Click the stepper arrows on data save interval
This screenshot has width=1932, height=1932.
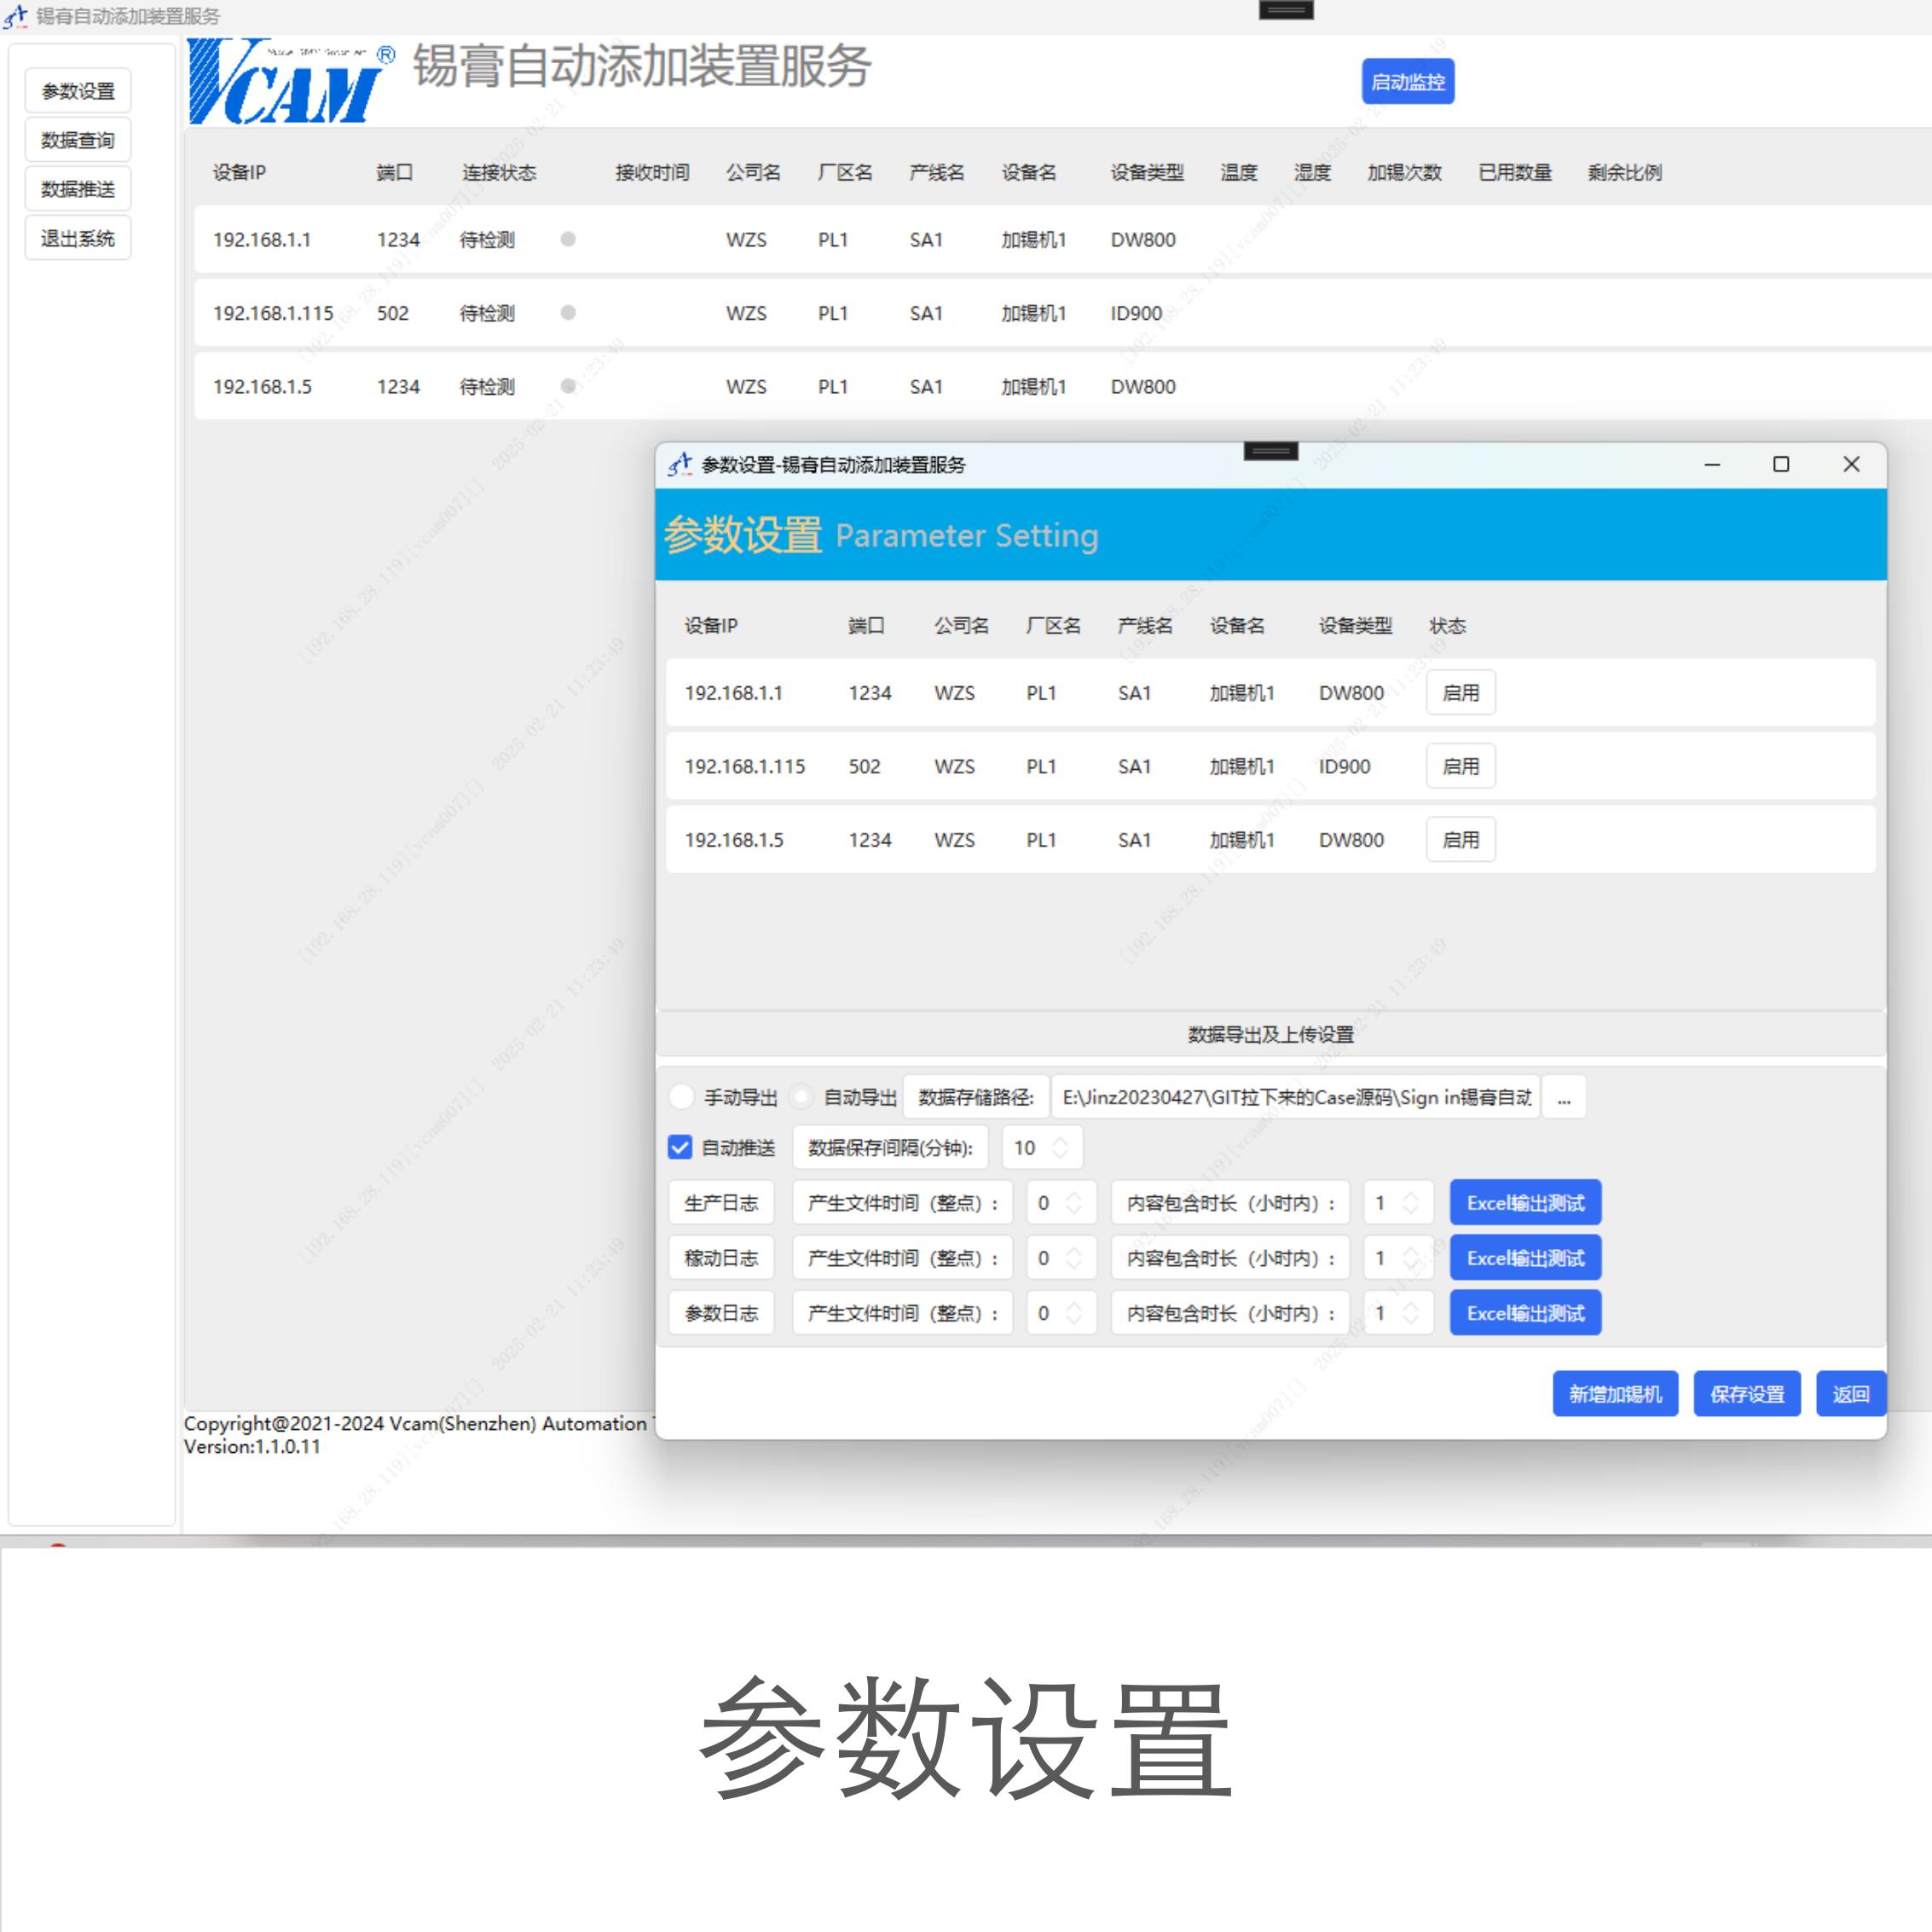[x=1060, y=1147]
